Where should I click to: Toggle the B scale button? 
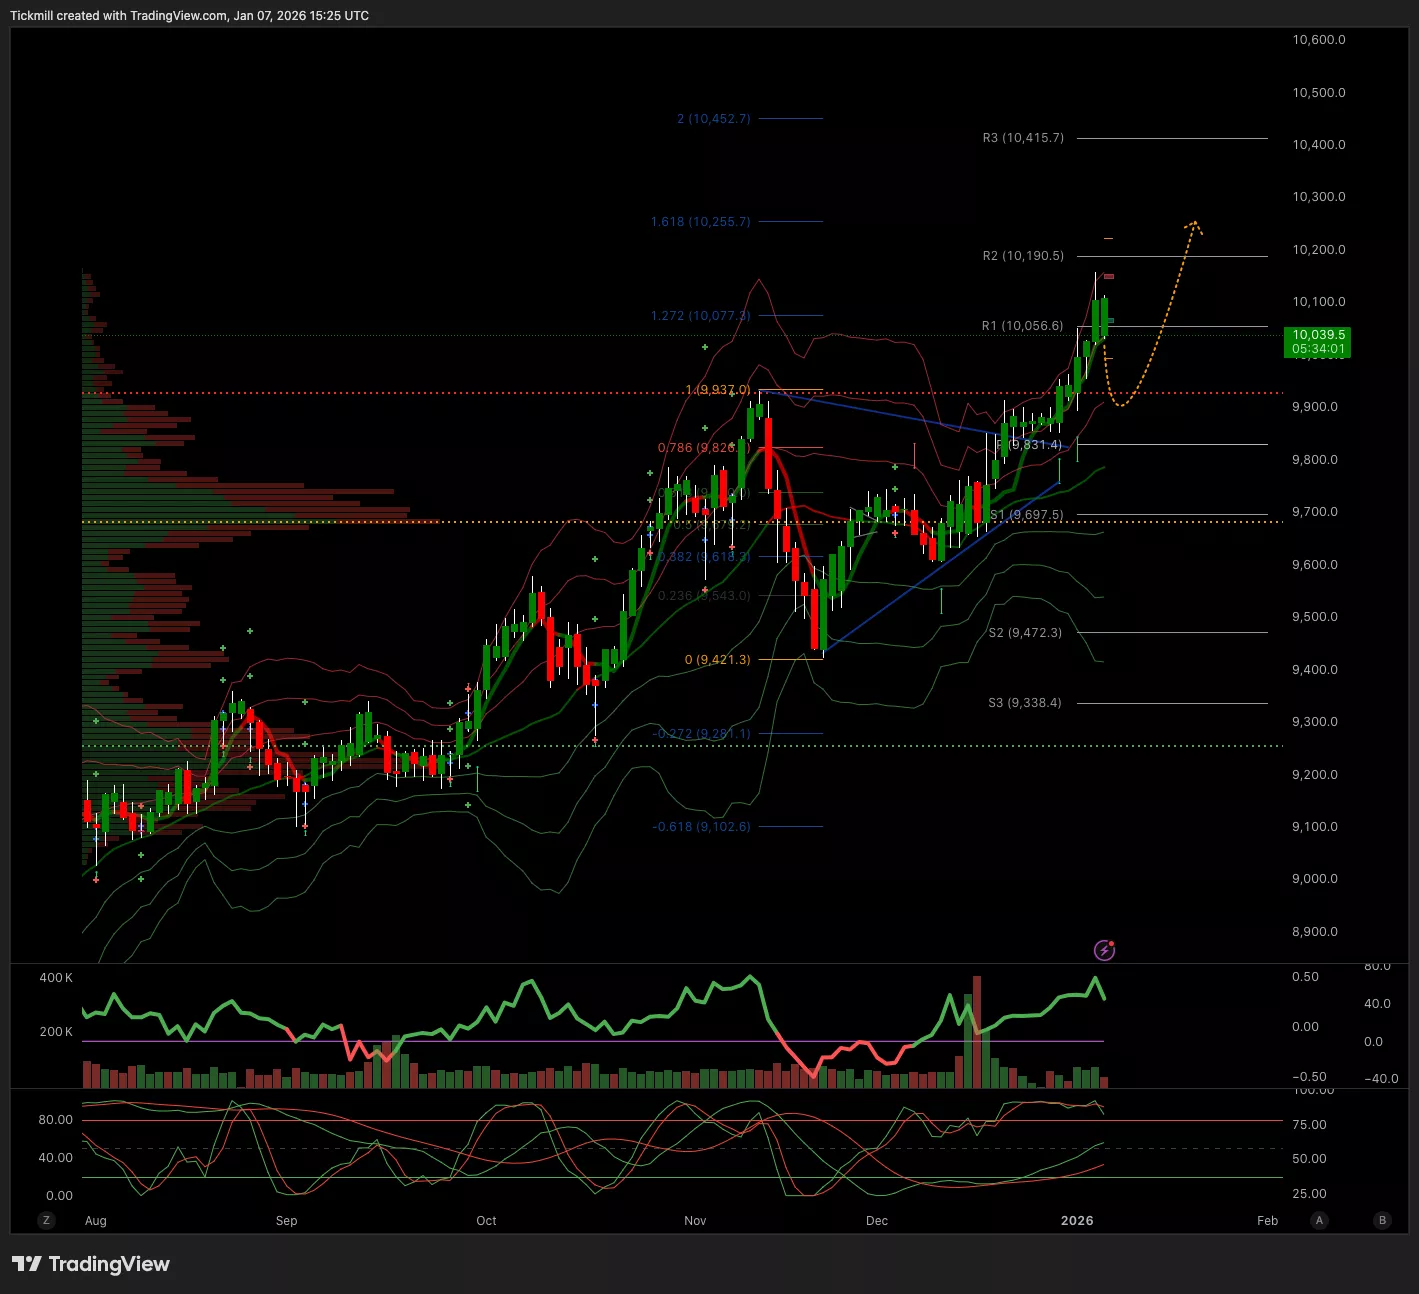coord(1383,1220)
